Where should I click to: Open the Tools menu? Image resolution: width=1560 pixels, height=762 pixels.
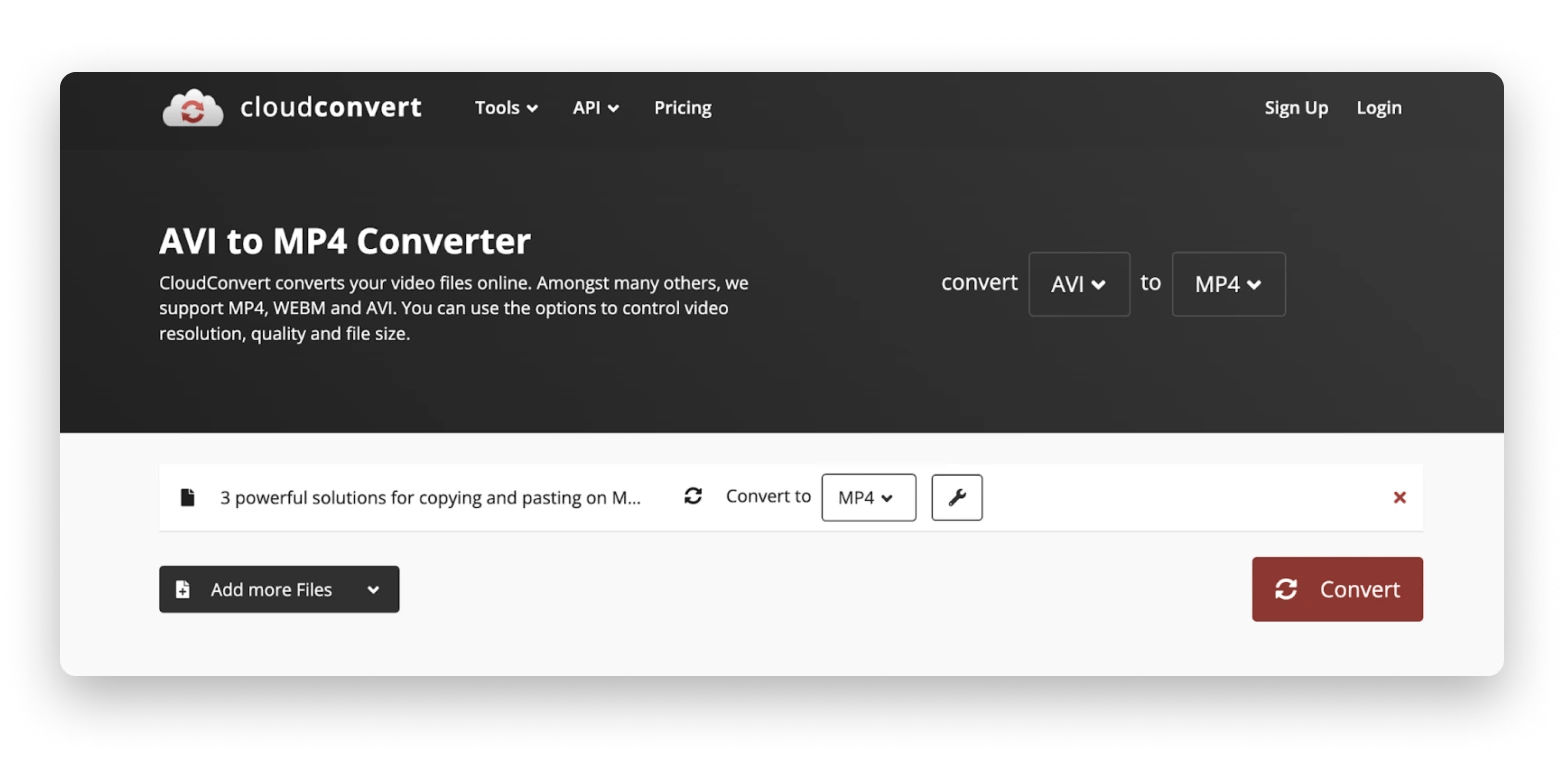506,108
